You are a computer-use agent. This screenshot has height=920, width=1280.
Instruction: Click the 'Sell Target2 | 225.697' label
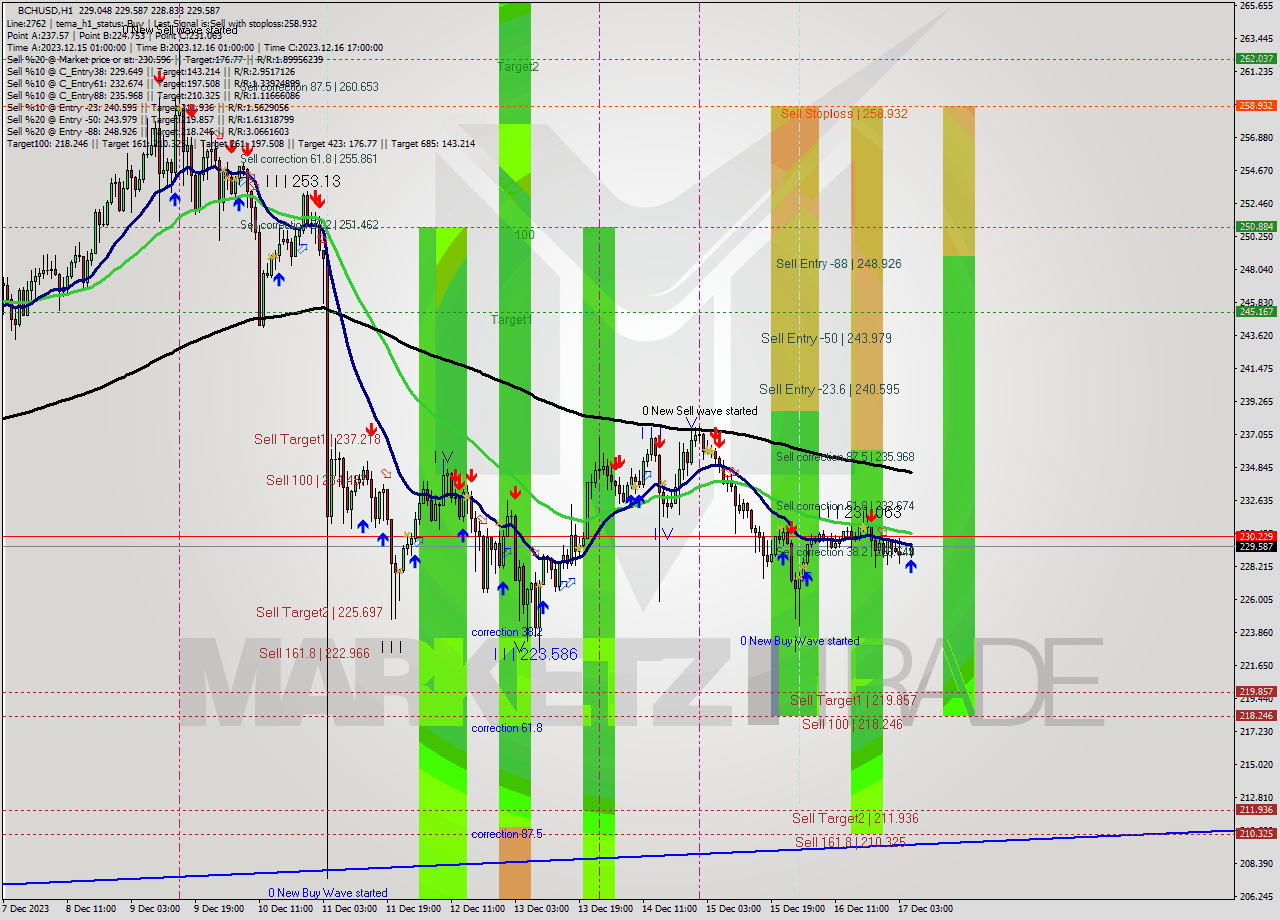click(x=319, y=613)
